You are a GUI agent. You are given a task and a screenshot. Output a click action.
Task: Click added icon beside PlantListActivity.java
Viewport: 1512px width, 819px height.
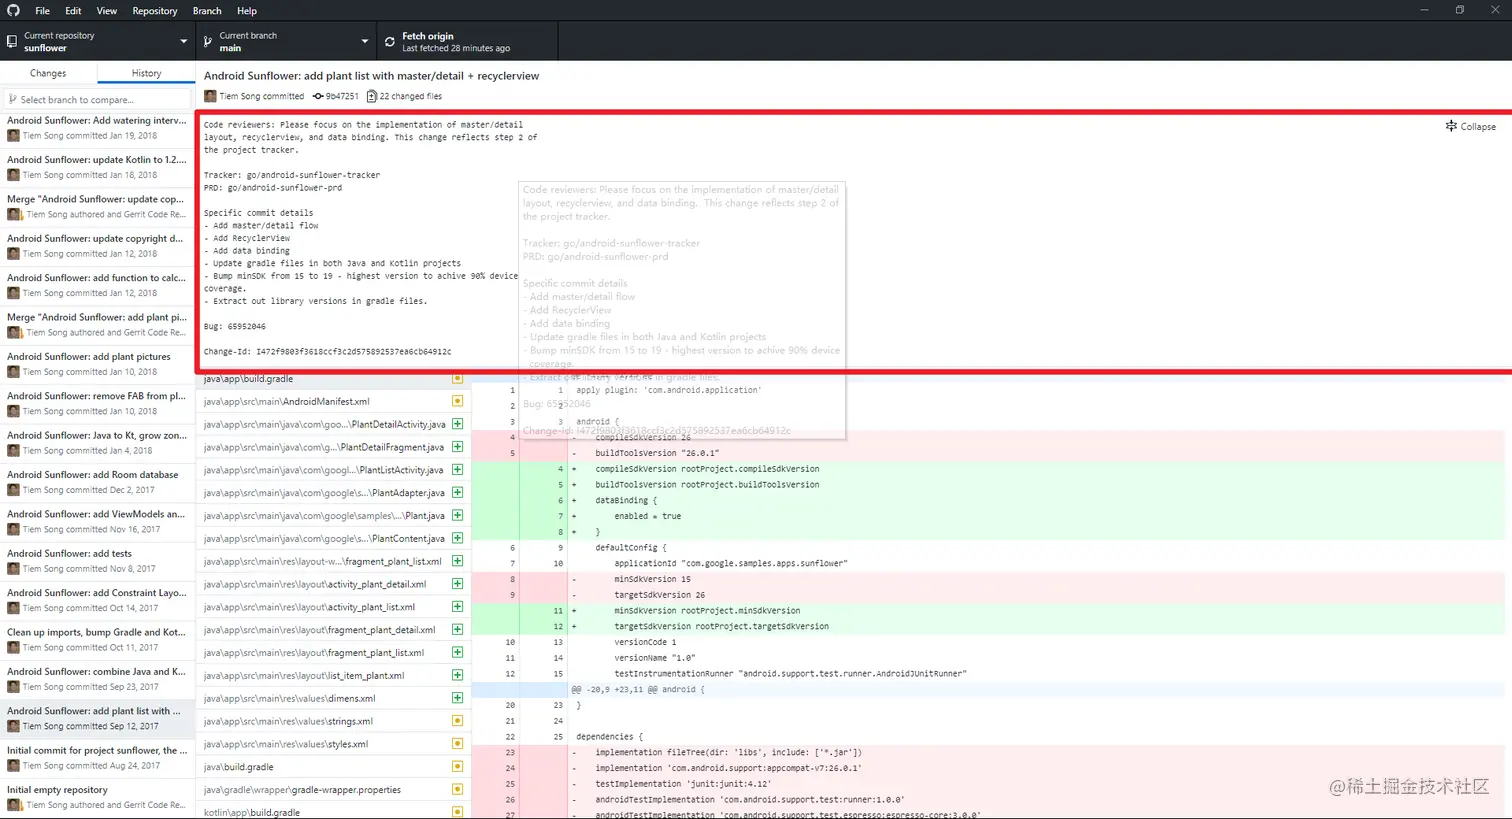tap(457, 470)
